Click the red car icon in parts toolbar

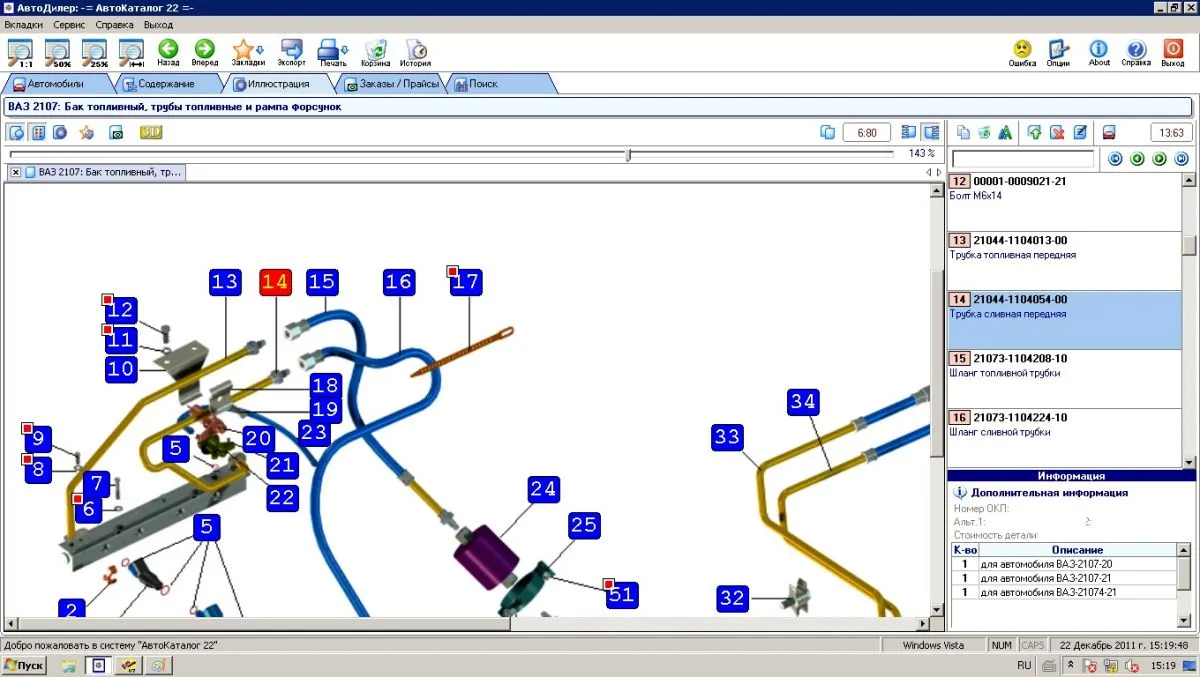coord(1109,132)
